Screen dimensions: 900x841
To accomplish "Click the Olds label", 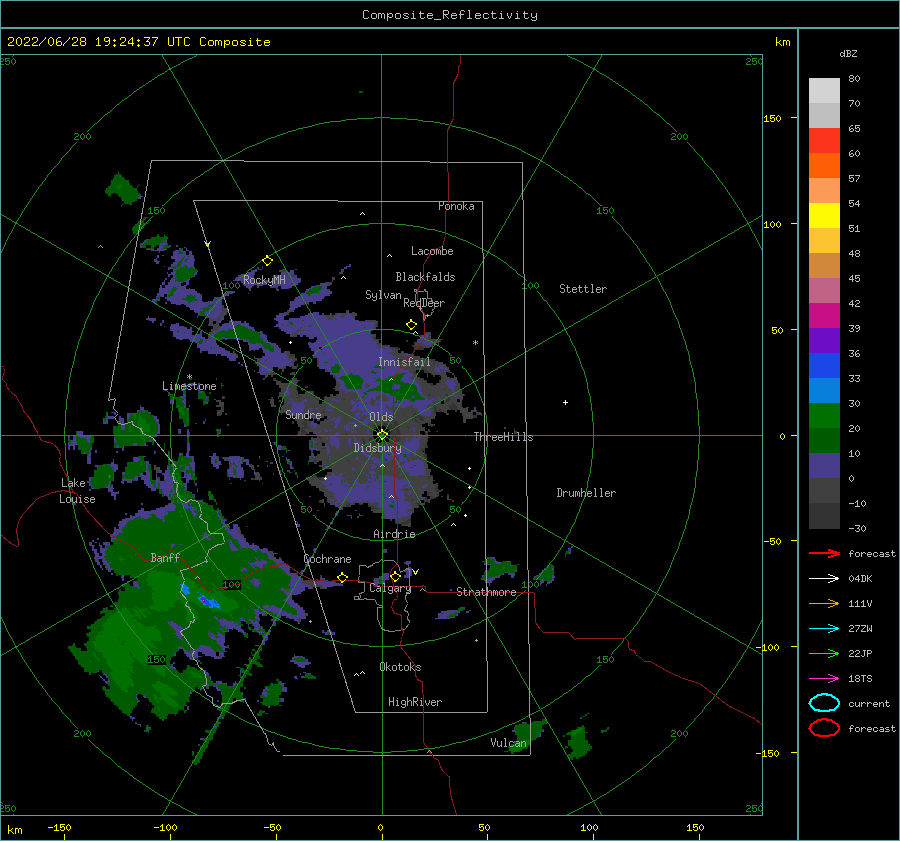I will [x=381, y=417].
